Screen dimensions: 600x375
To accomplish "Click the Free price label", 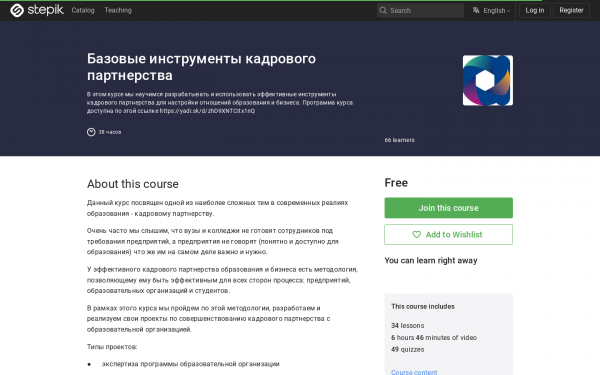I will click(396, 183).
